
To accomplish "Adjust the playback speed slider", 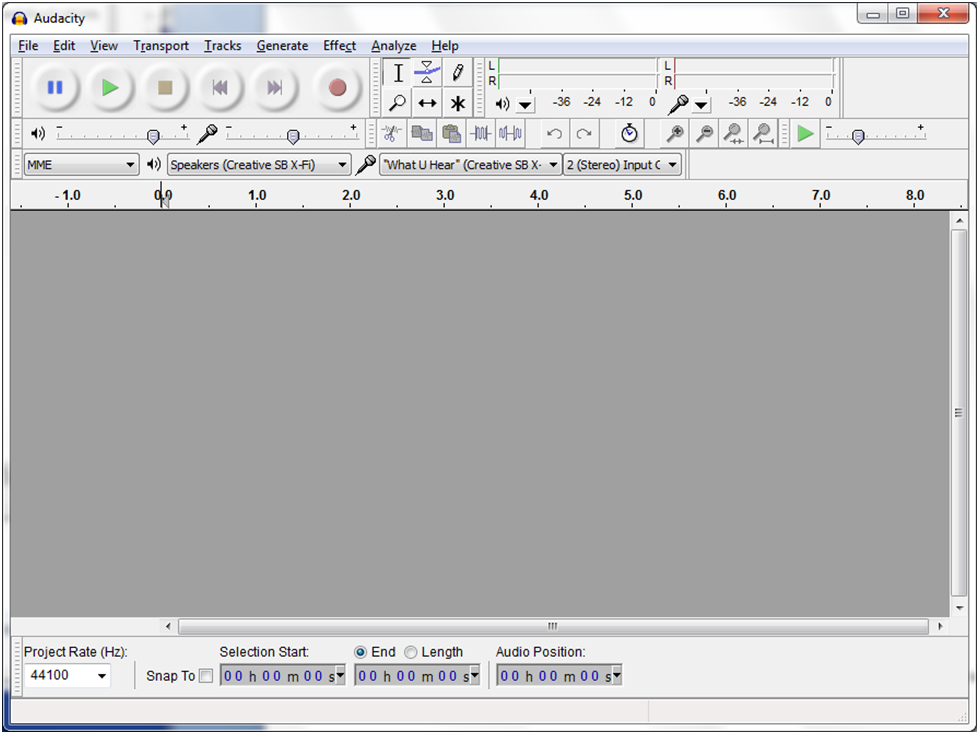I will click(858, 136).
